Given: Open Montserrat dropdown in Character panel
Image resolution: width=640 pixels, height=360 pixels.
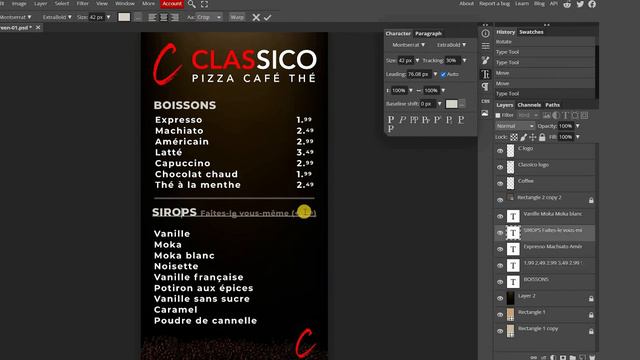Looking at the screenshot, I should pyautogui.click(x=409, y=45).
